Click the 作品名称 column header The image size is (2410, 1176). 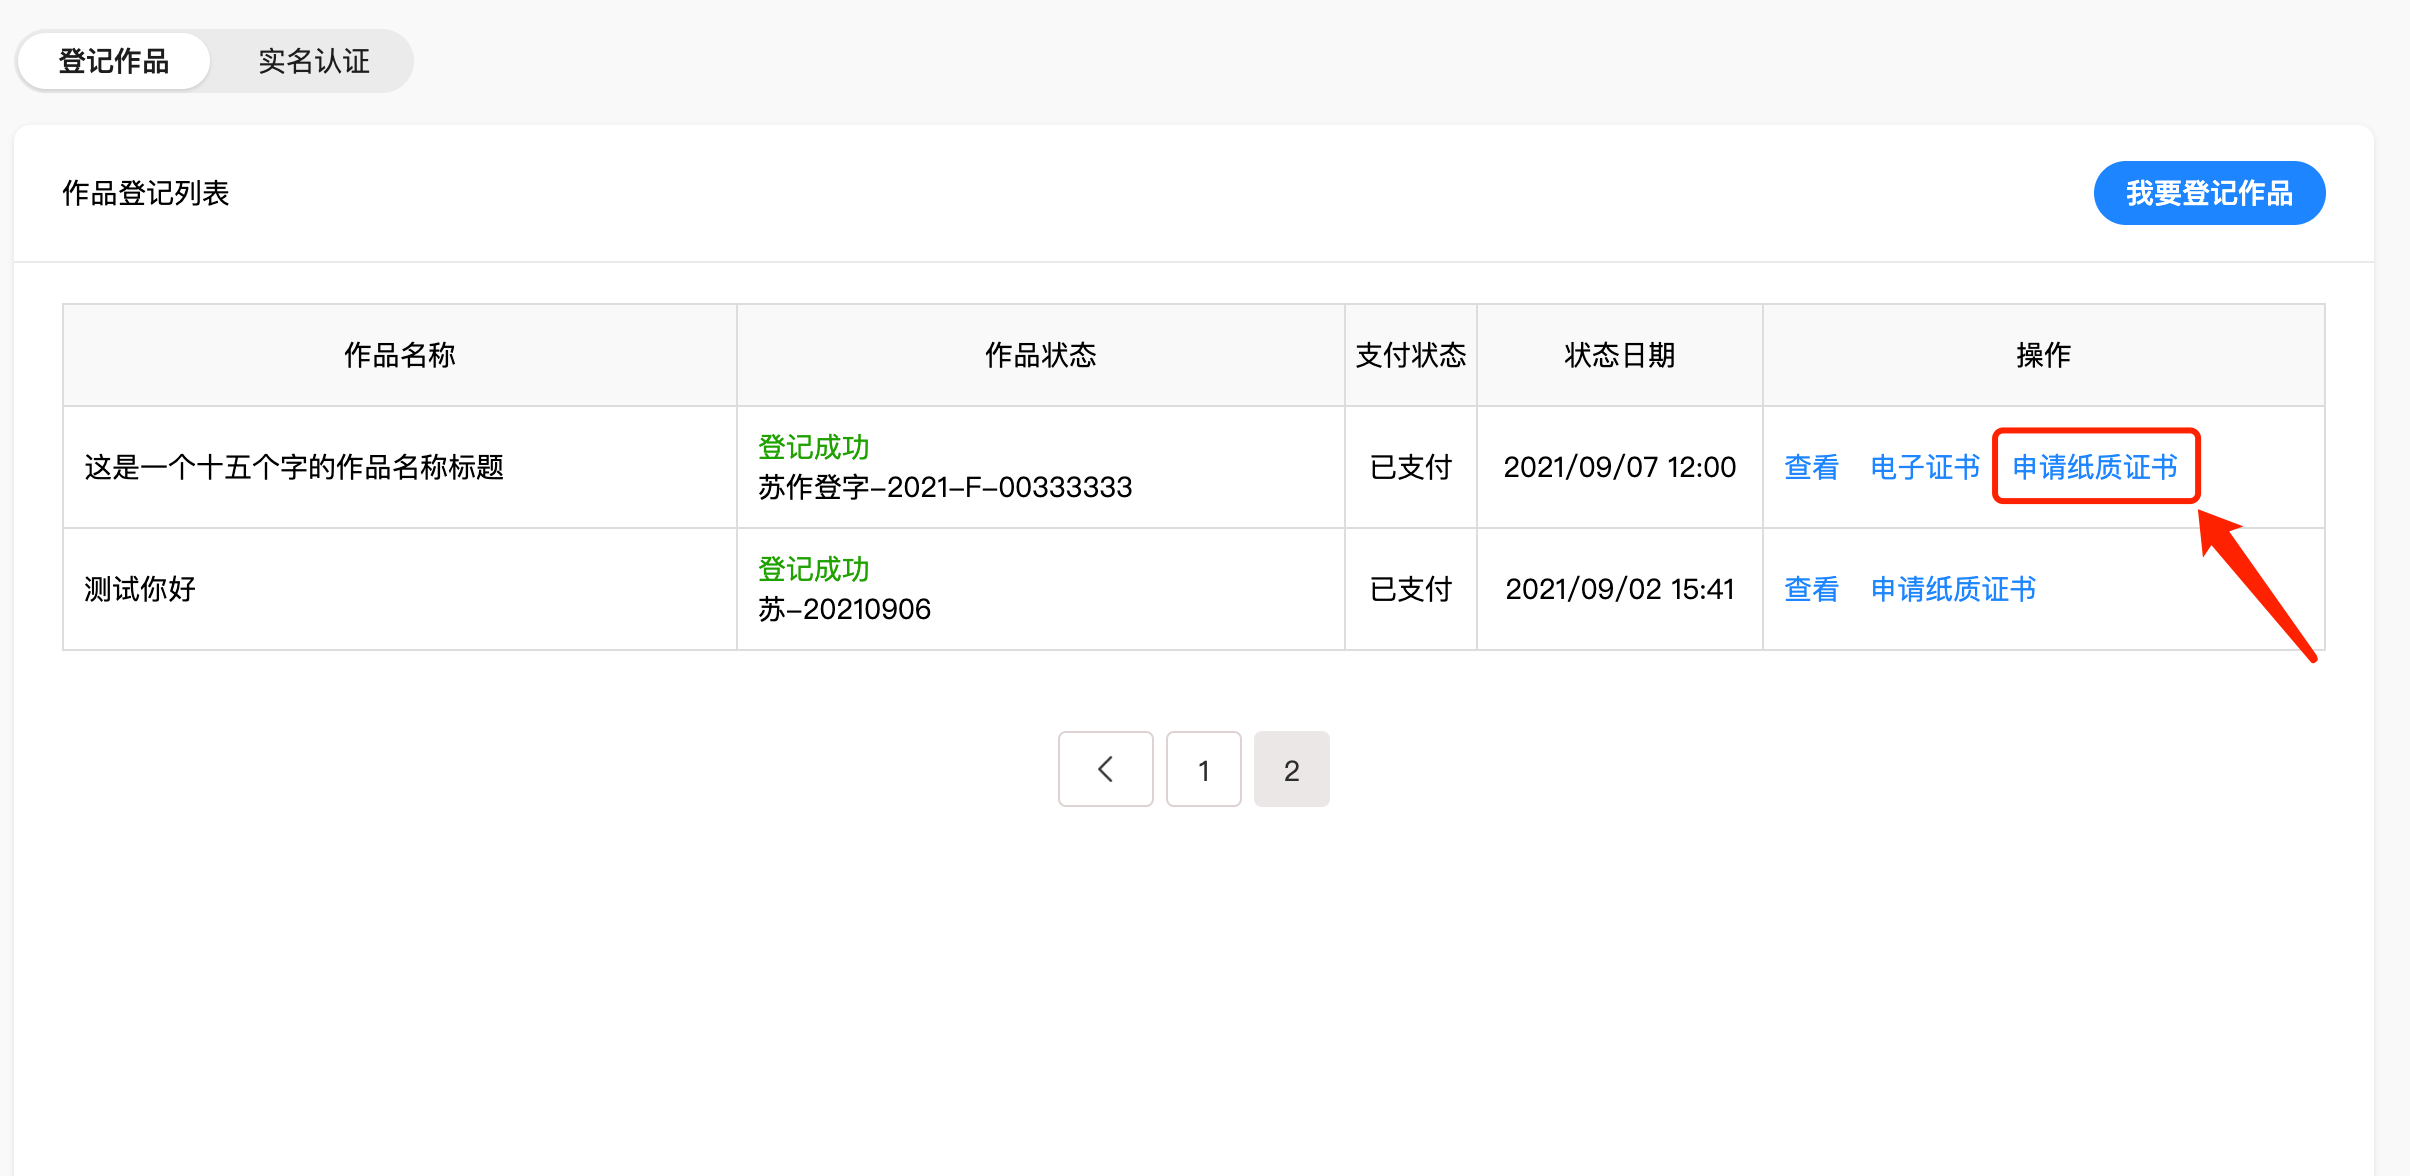click(x=399, y=355)
